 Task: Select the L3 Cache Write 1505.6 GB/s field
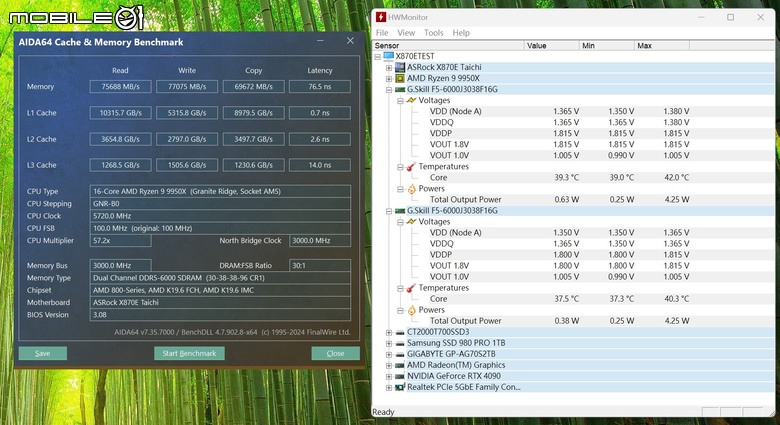coord(187,165)
